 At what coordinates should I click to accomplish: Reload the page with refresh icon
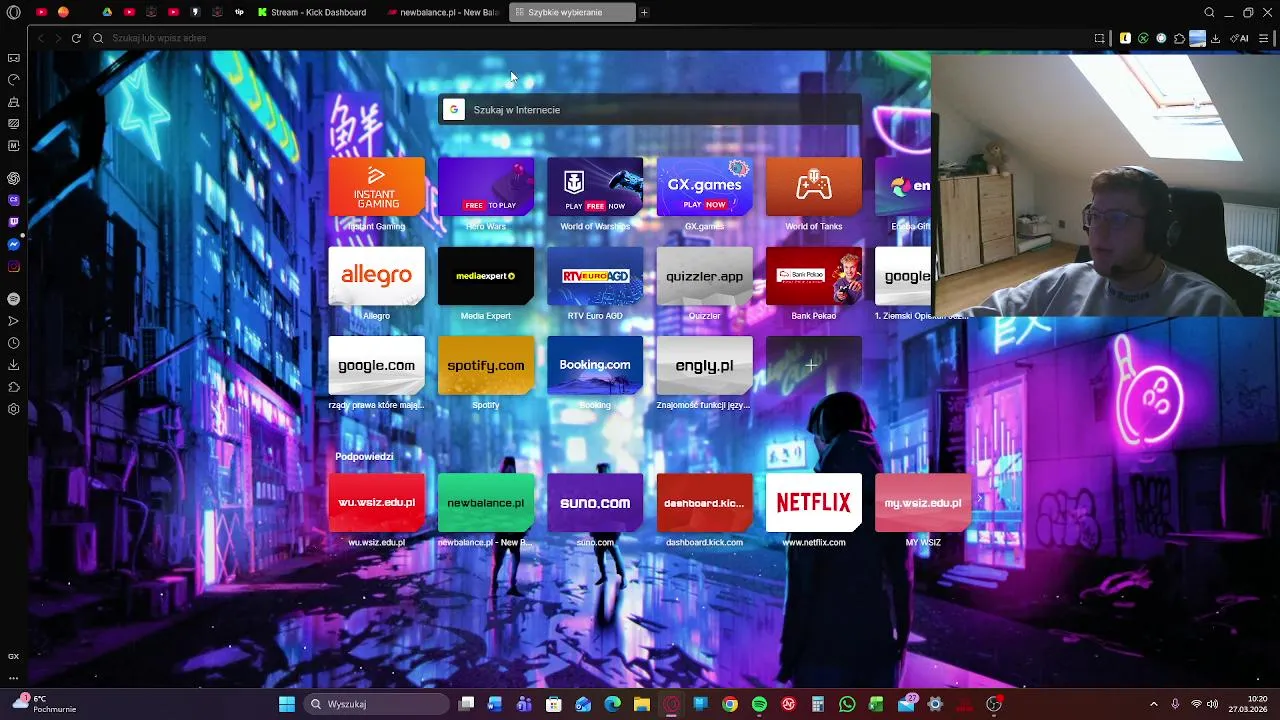click(76, 38)
